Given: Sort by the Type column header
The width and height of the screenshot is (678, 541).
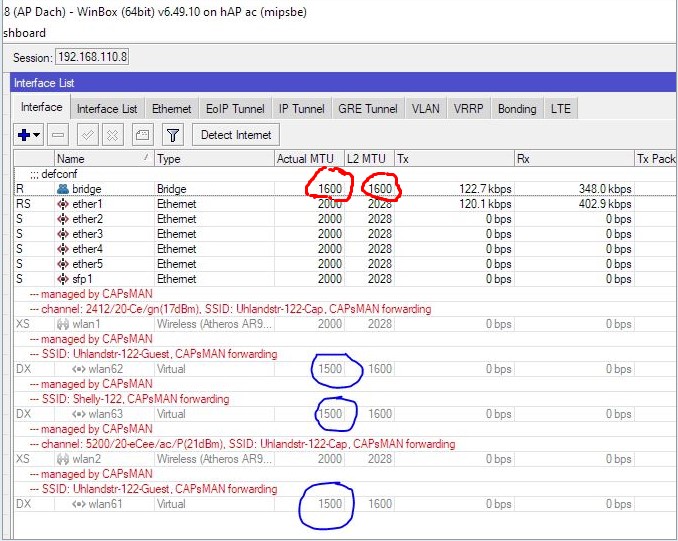Looking at the screenshot, I should [214, 159].
